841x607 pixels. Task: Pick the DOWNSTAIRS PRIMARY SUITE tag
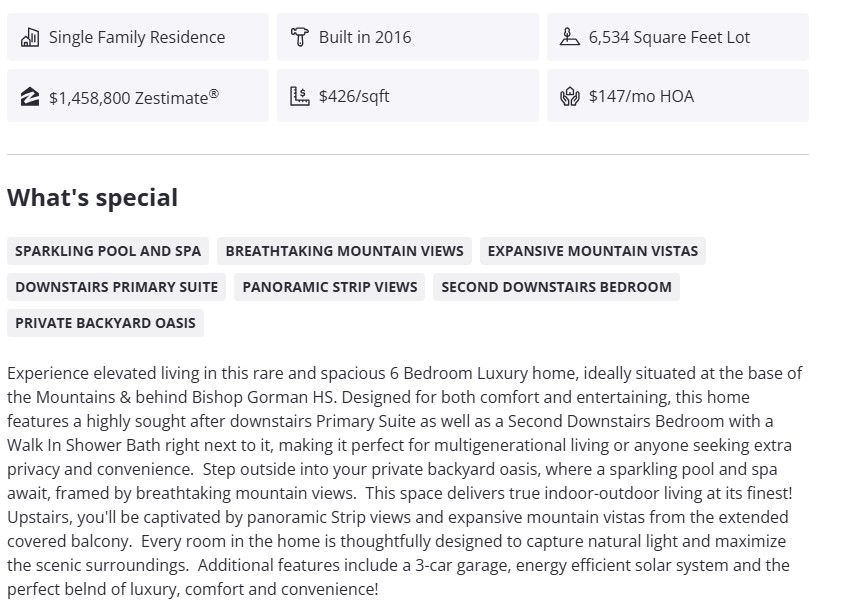(117, 287)
